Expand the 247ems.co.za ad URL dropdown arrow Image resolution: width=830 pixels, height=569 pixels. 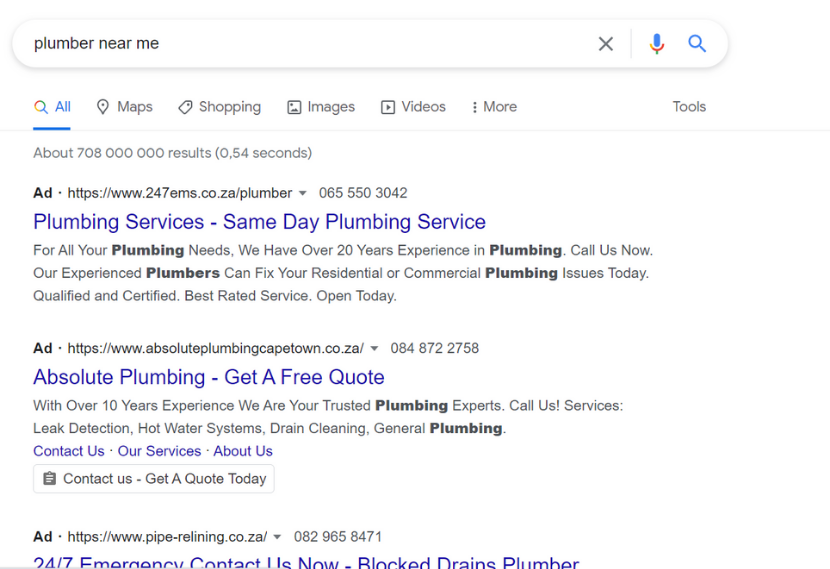[x=302, y=193]
